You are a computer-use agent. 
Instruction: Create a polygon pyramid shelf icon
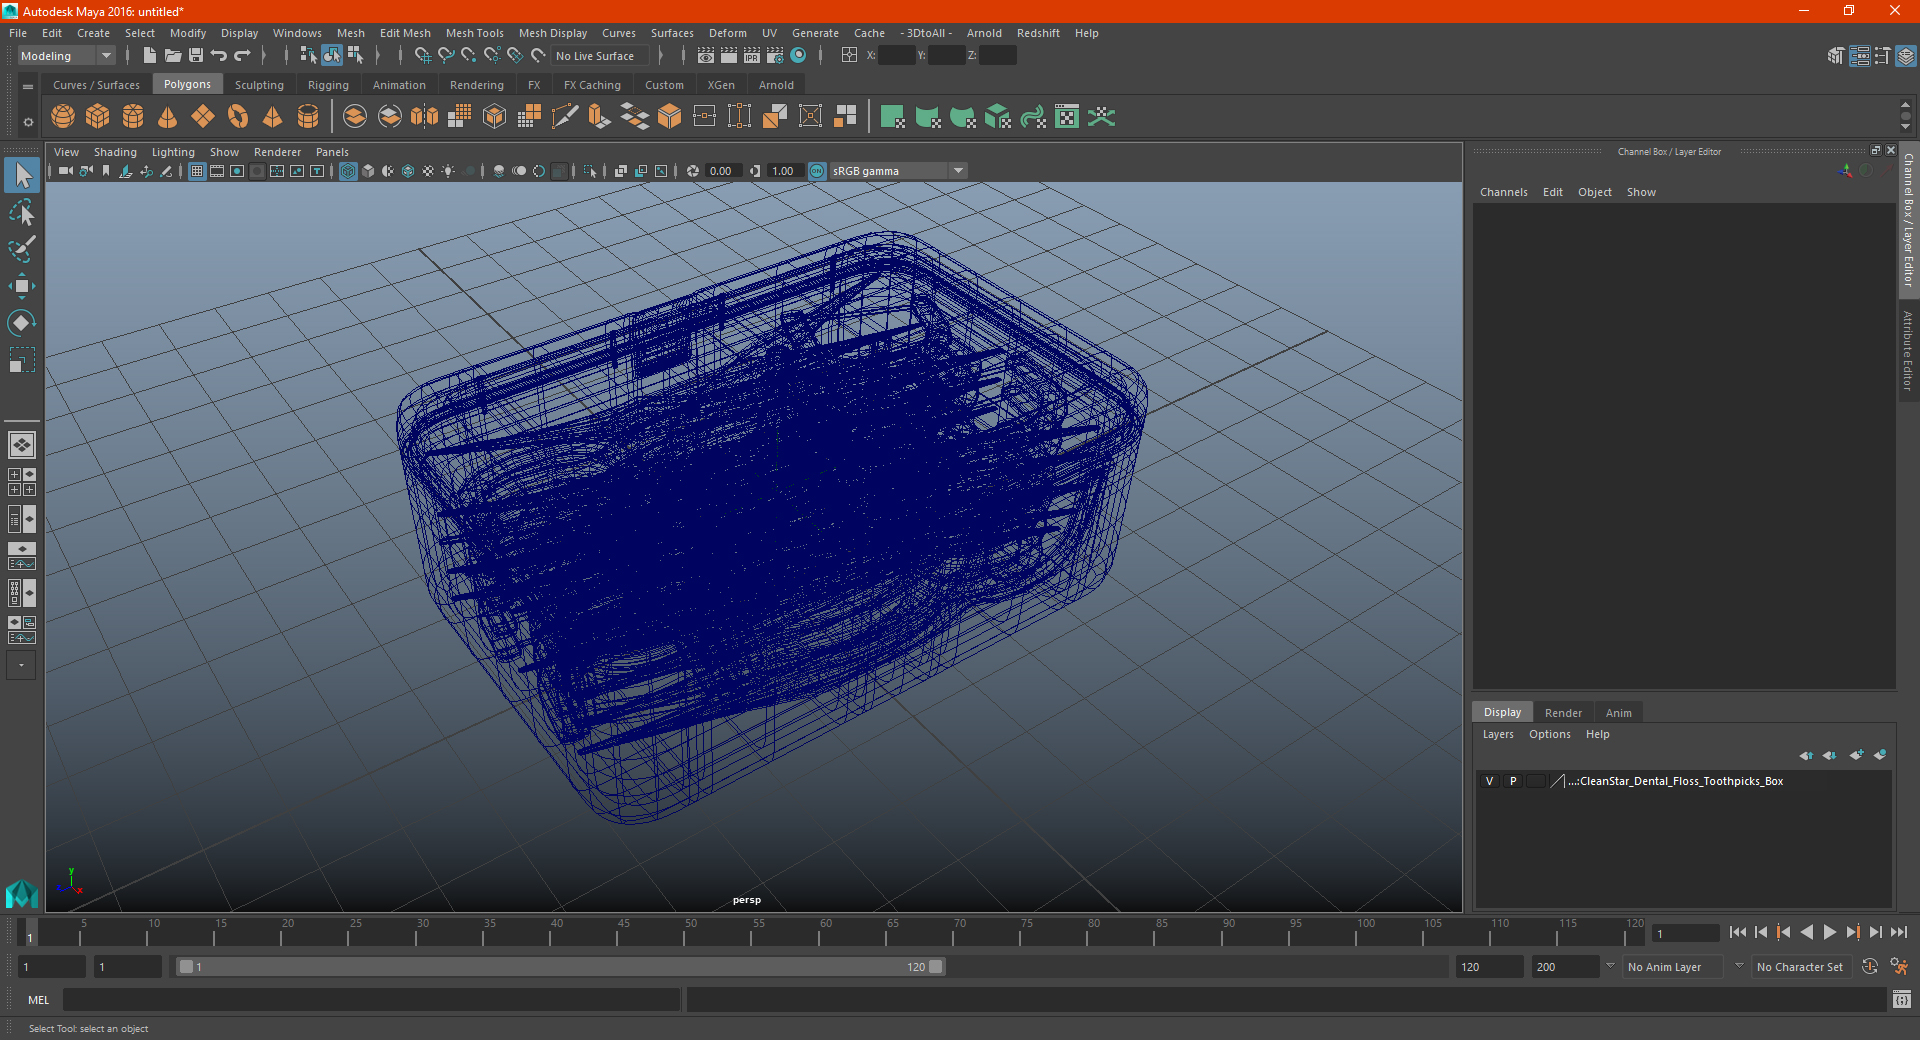tap(273, 117)
